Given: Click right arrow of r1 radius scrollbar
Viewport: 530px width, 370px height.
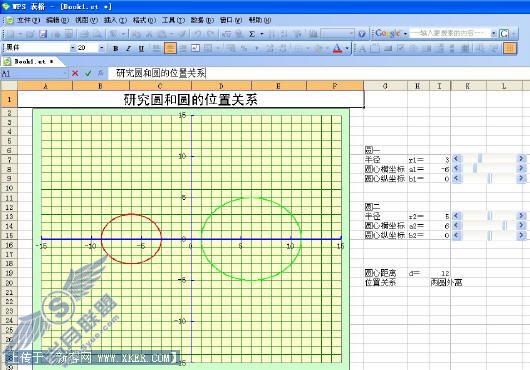Looking at the screenshot, I should pos(521,158).
